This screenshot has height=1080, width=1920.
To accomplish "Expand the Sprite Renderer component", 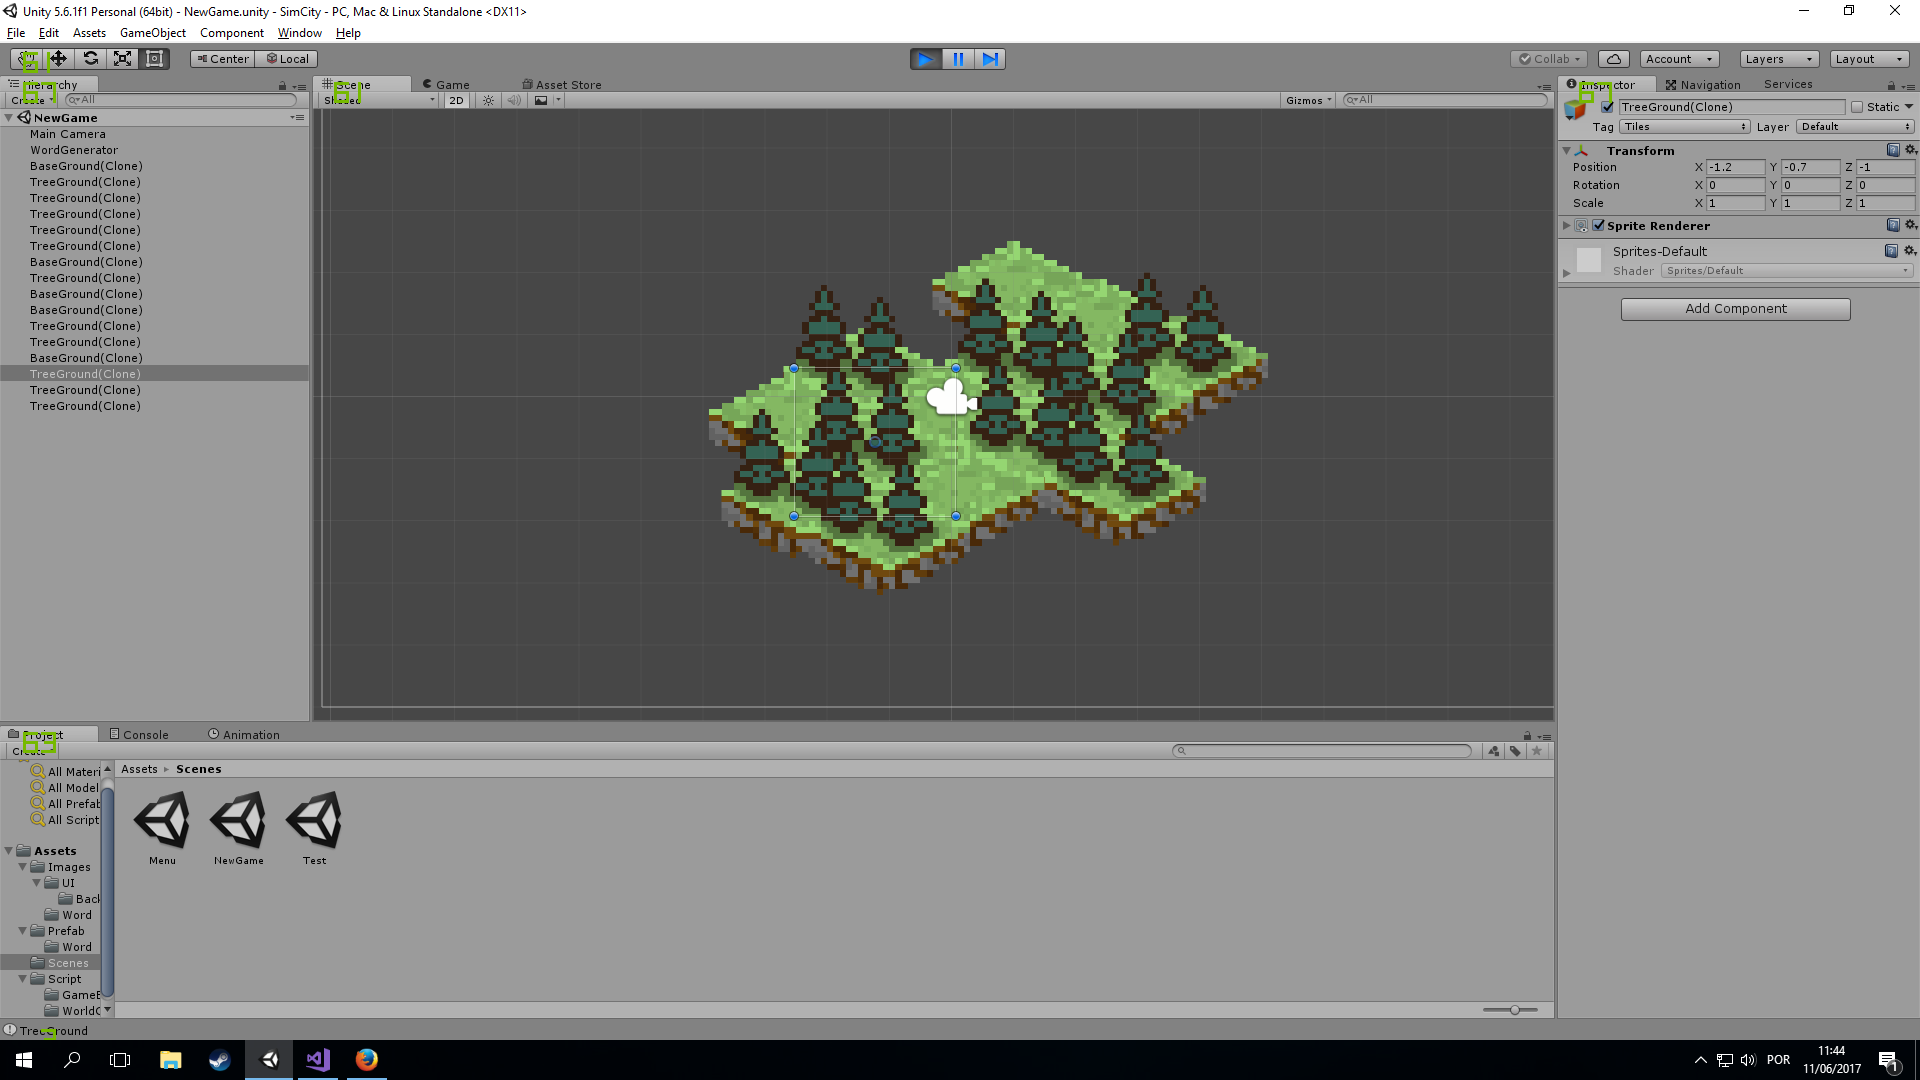I will [x=1567, y=225].
